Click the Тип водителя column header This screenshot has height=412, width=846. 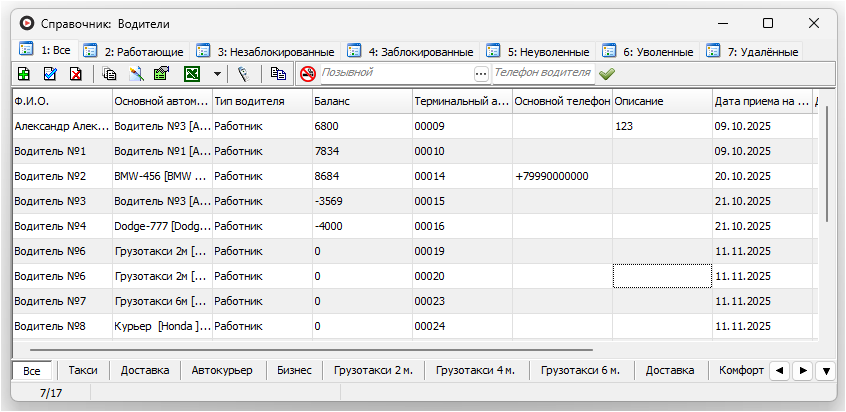point(262,101)
